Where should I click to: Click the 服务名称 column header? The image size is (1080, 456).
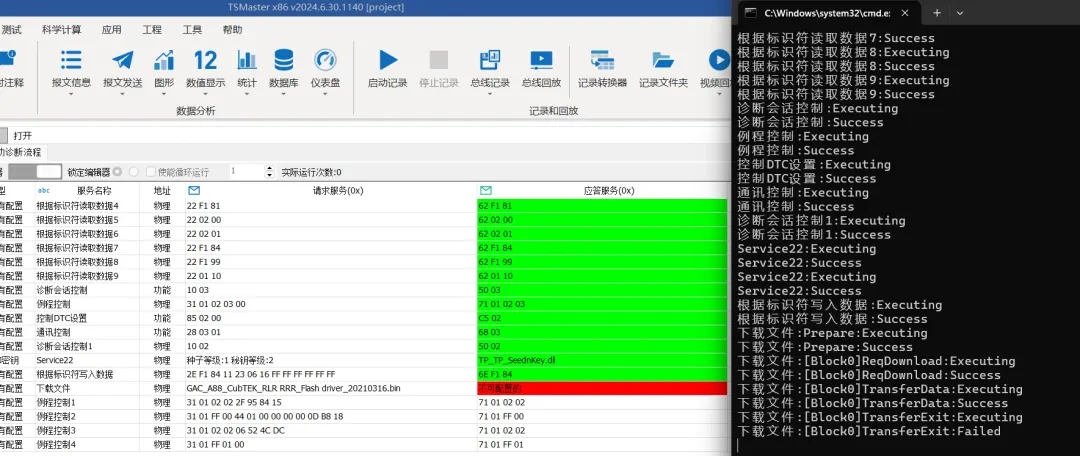[x=94, y=190]
